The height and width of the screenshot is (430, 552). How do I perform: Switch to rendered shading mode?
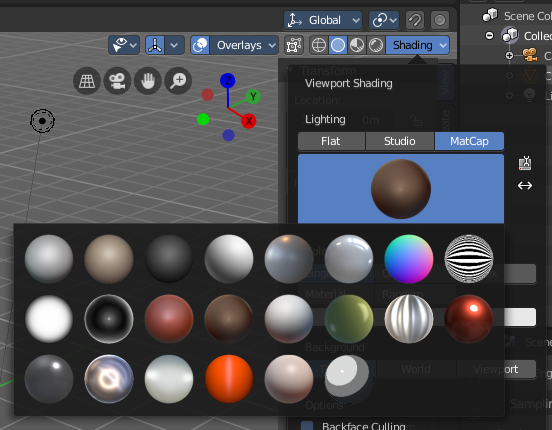point(376,45)
